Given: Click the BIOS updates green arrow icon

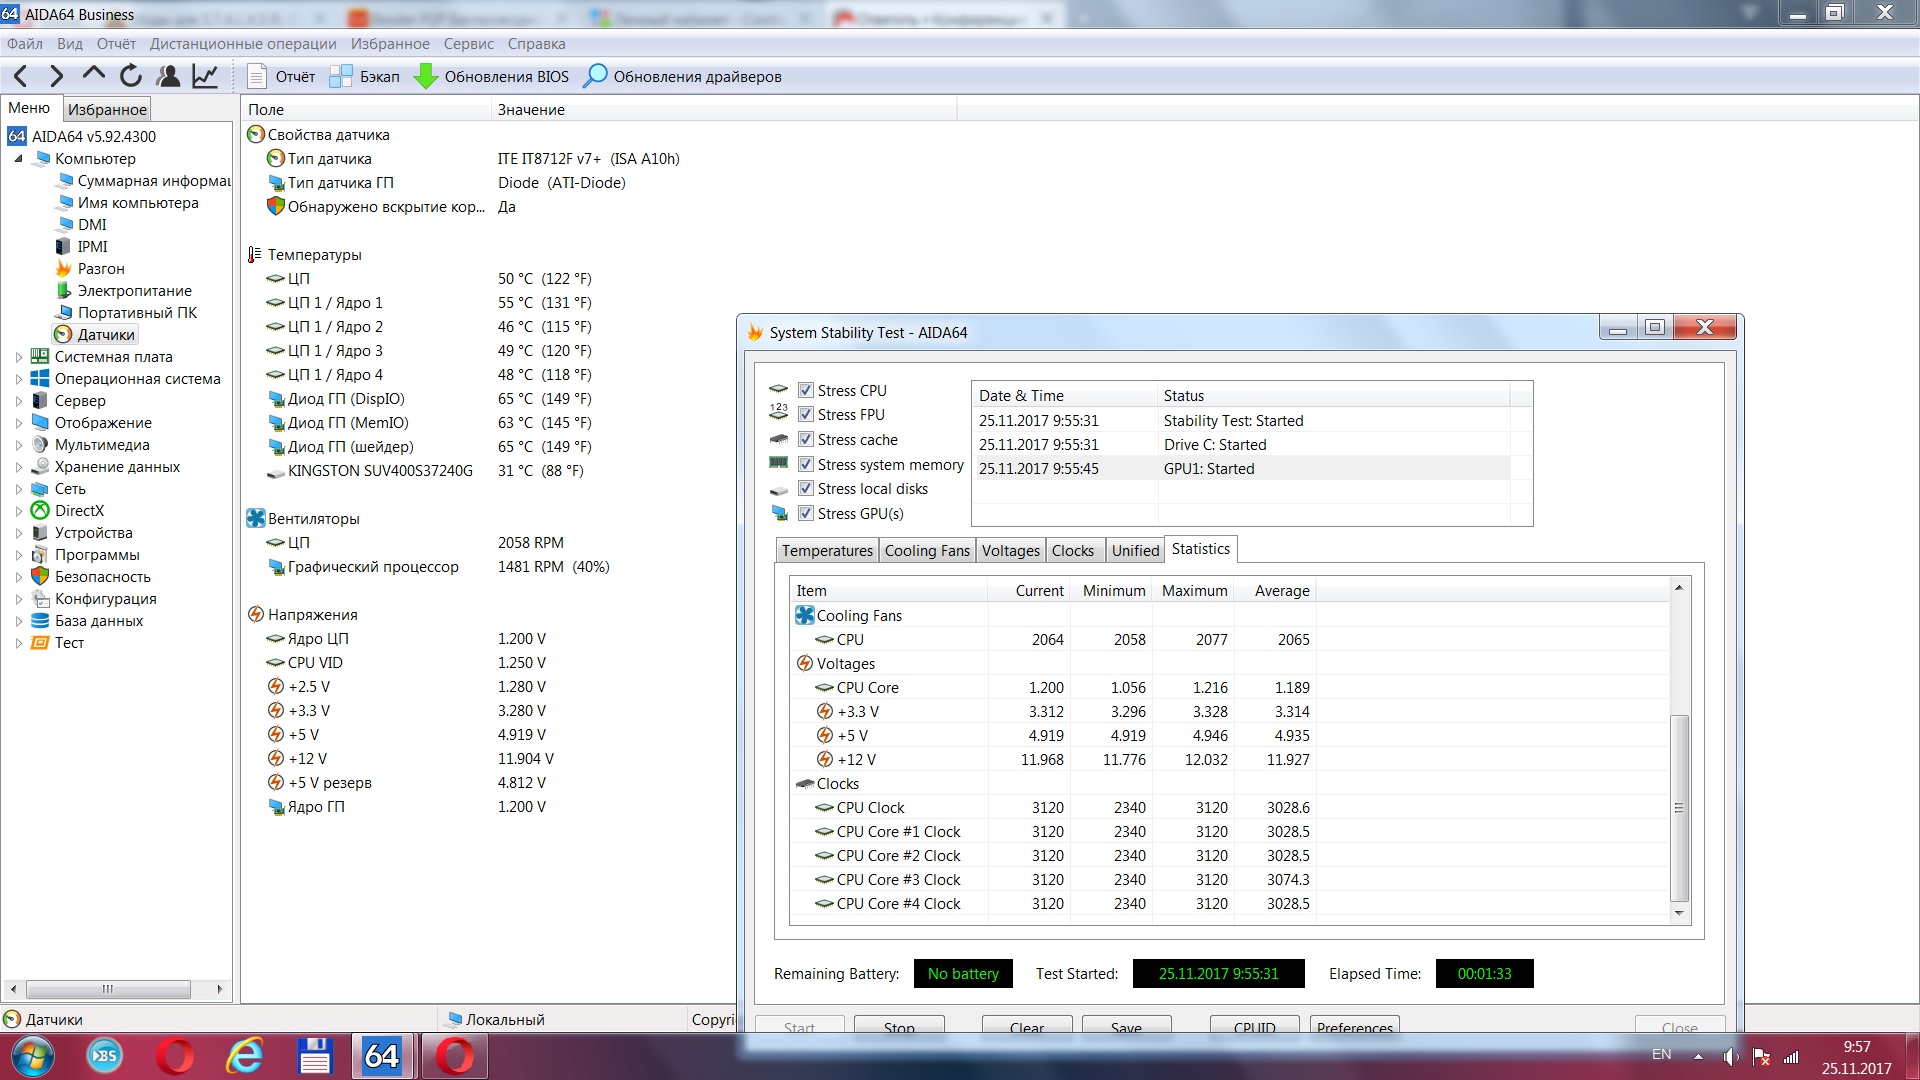Looking at the screenshot, I should (426, 76).
